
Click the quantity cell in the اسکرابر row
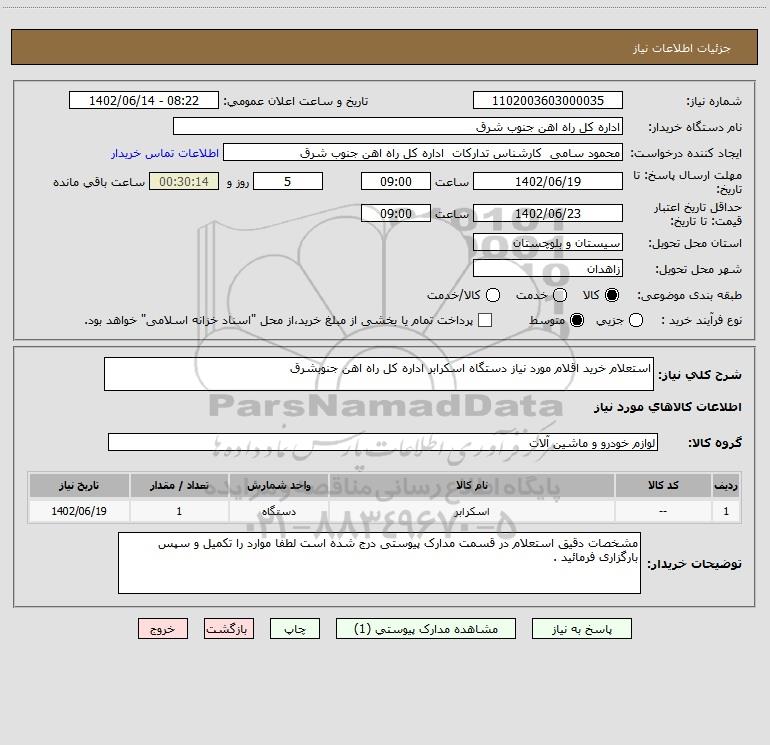point(179,512)
